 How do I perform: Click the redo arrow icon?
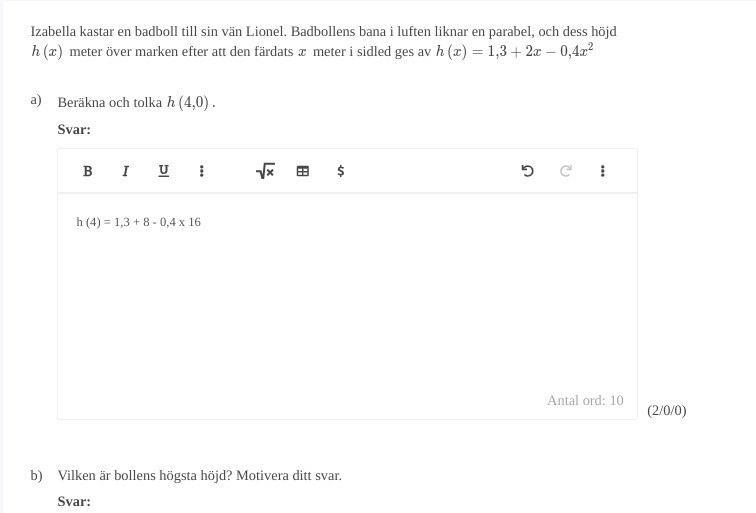coord(566,171)
